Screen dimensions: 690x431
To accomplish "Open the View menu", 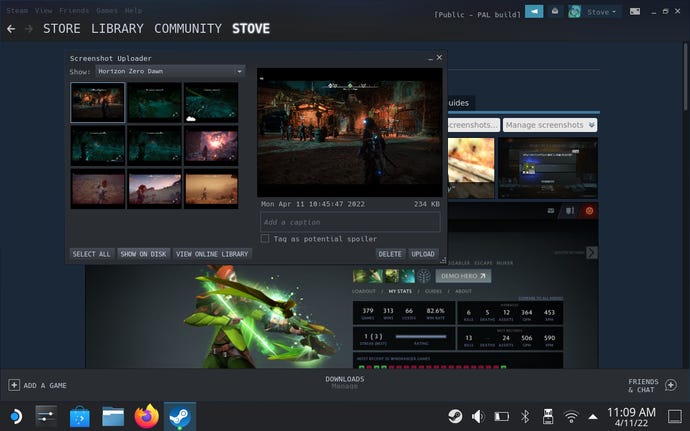I will [x=44, y=11].
